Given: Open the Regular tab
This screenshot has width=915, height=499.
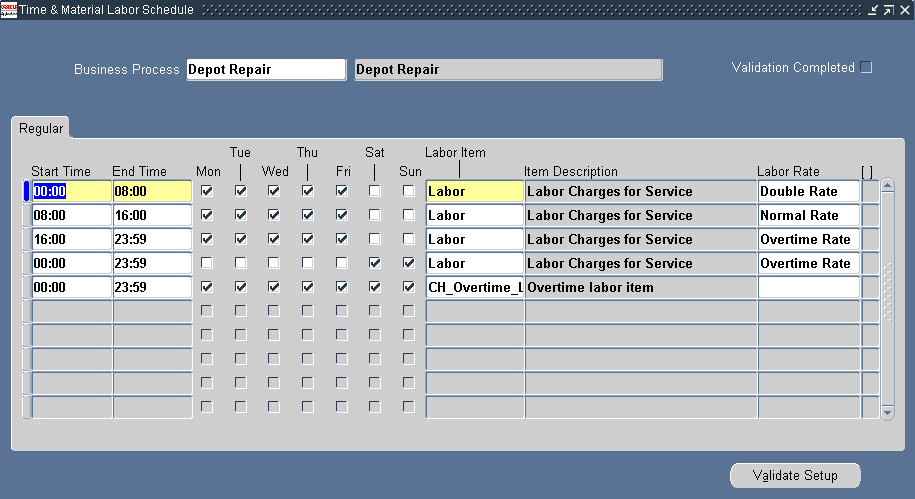Looking at the screenshot, I should click(41, 128).
